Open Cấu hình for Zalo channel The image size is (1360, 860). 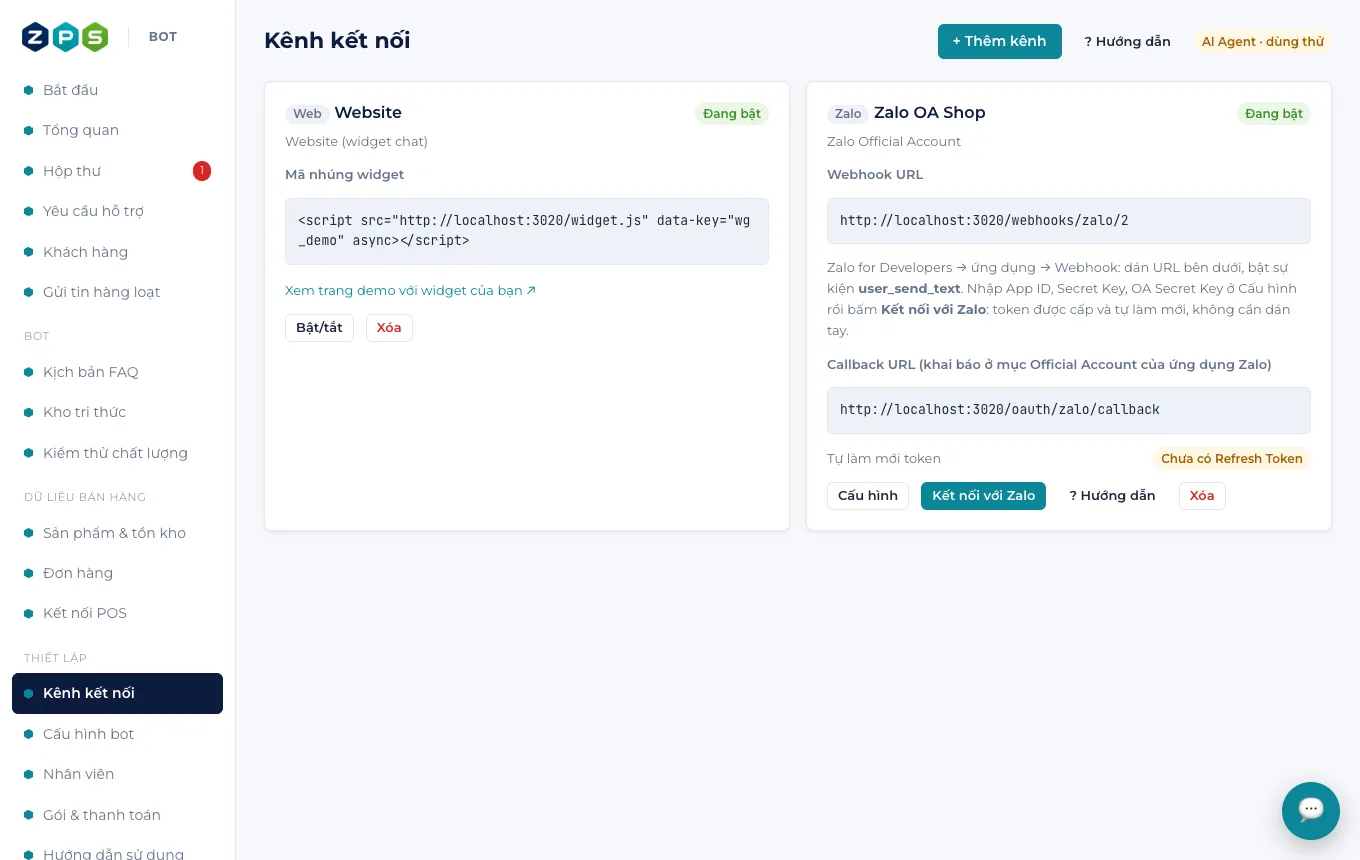pos(868,496)
